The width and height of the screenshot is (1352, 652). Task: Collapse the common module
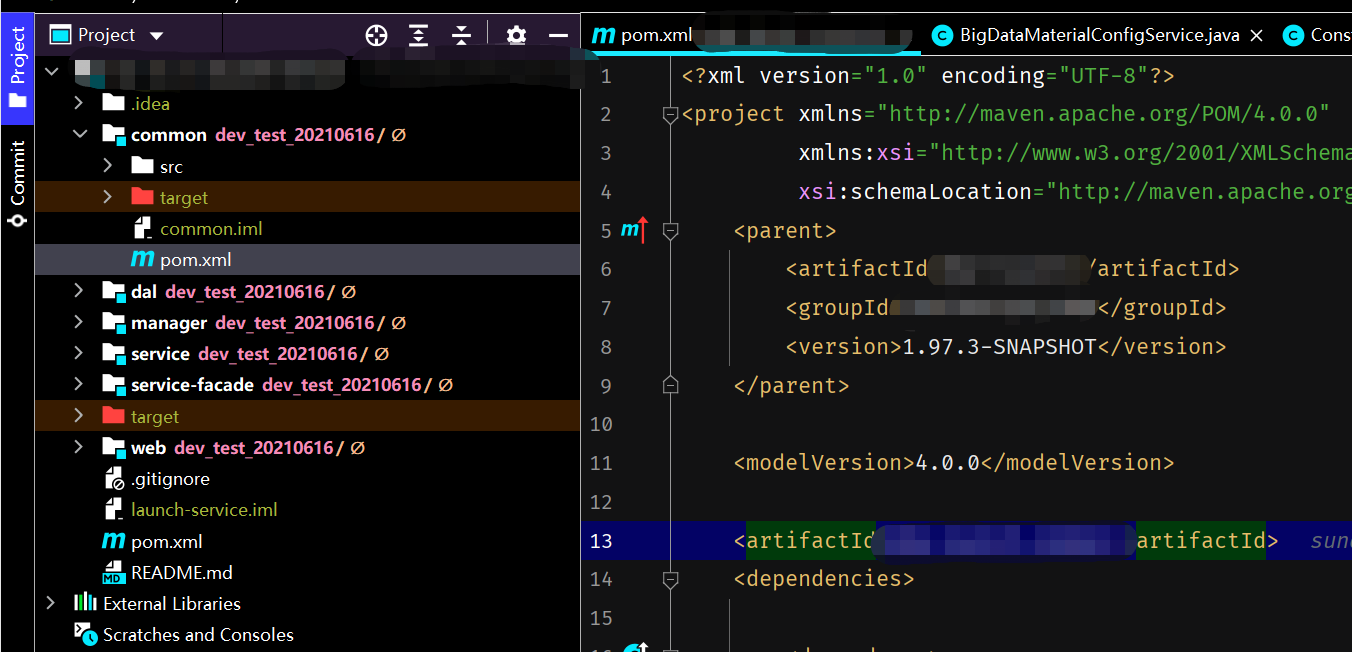click(x=79, y=134)
